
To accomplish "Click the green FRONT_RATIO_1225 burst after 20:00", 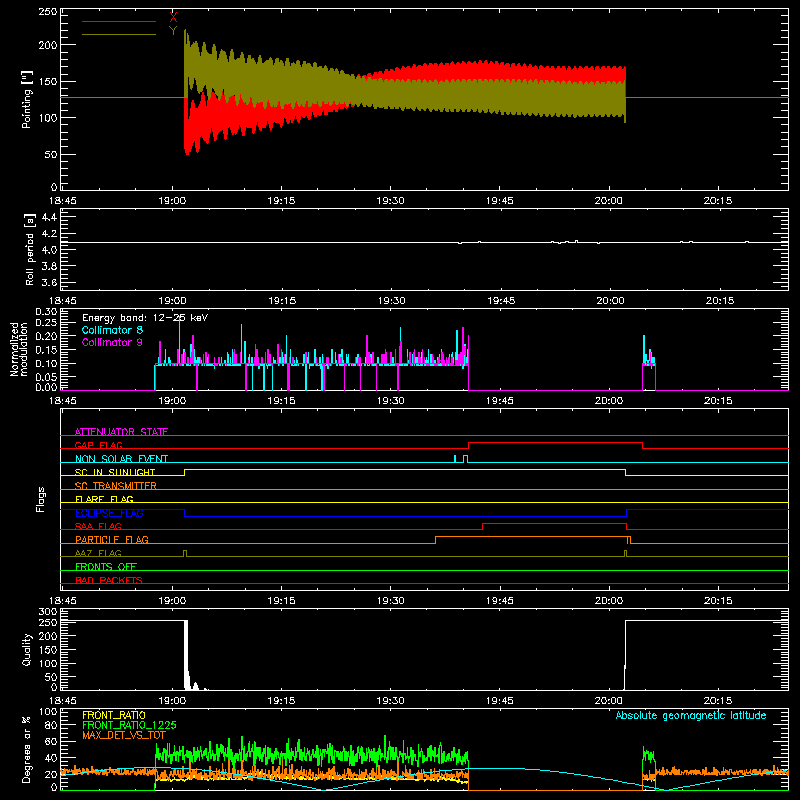I will pyautogui.click(x=648, y=768).
